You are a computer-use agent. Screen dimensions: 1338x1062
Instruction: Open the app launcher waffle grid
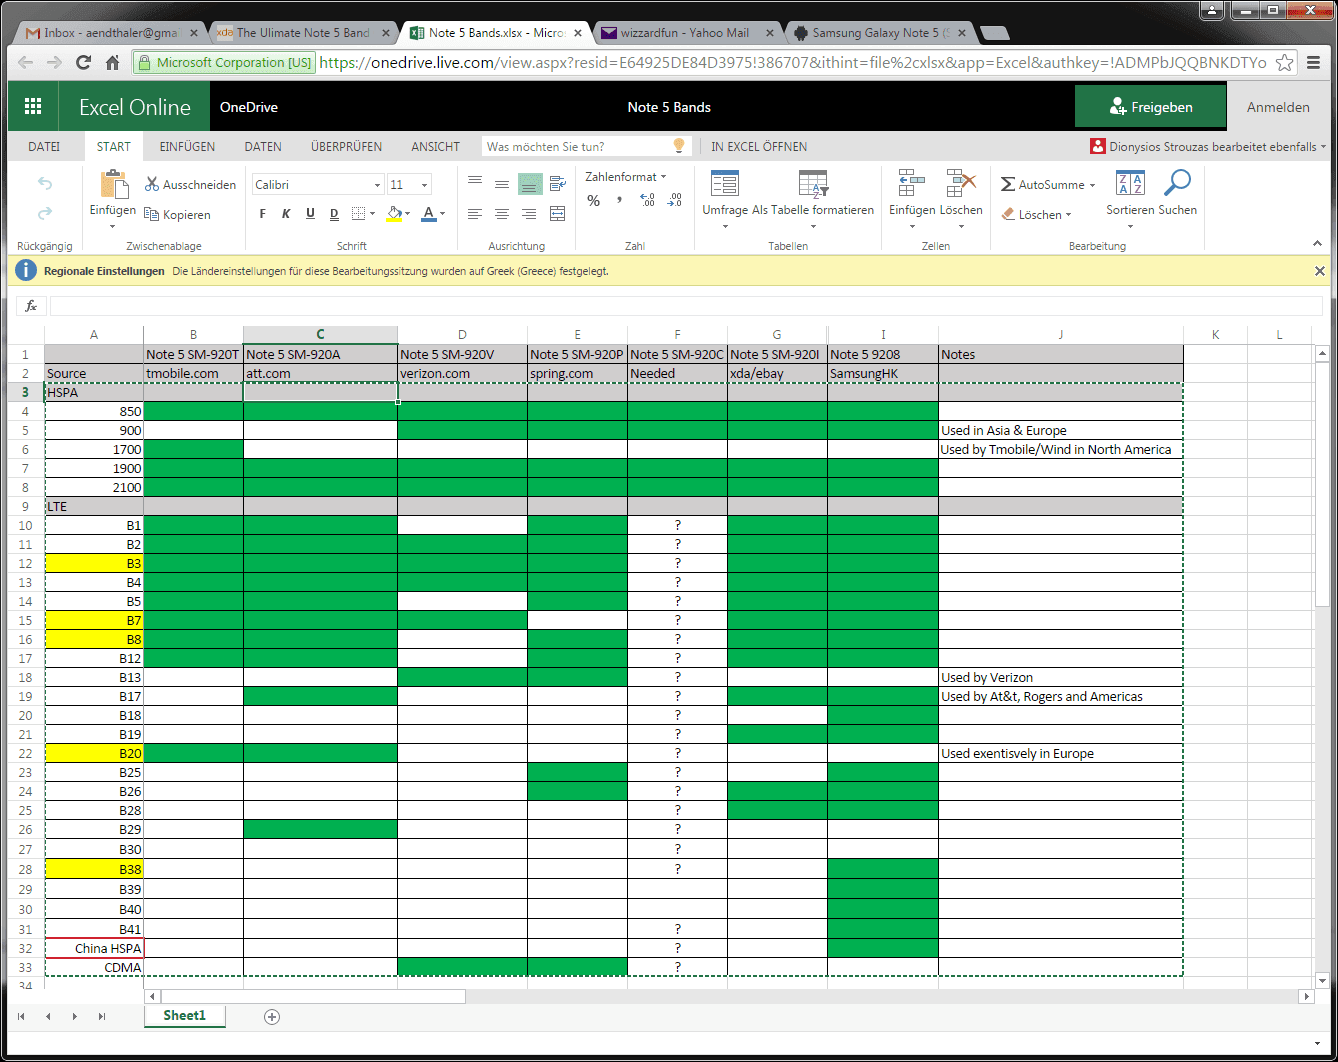tap(33, 107)
